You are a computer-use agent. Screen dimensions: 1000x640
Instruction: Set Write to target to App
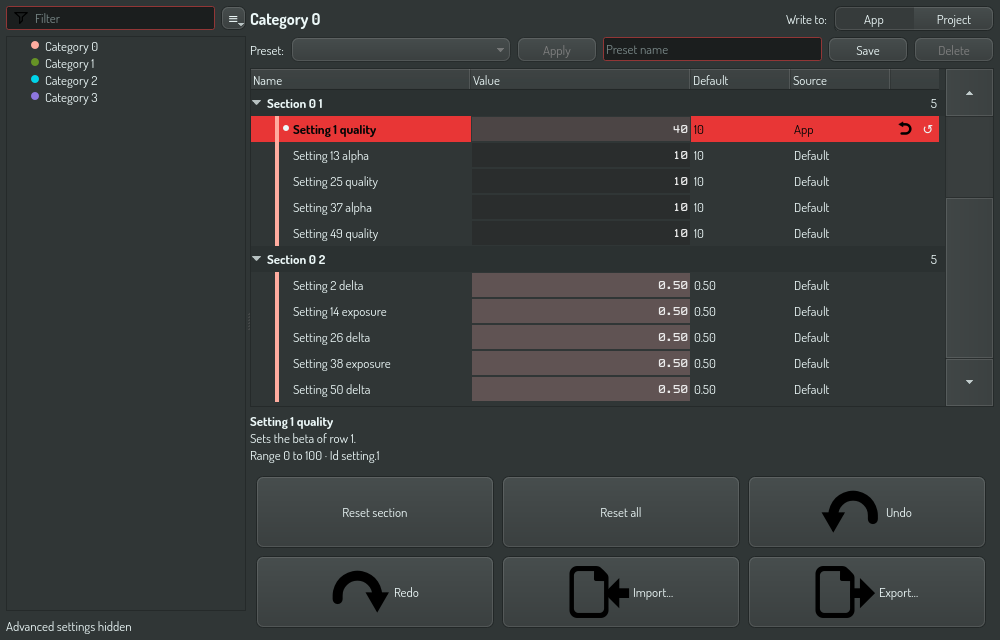[x=874, y=19]
